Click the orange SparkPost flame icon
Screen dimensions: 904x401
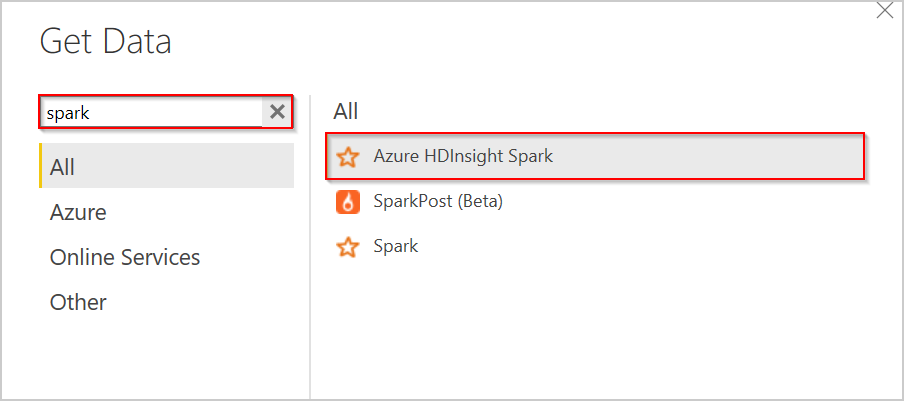coord(347,202)
